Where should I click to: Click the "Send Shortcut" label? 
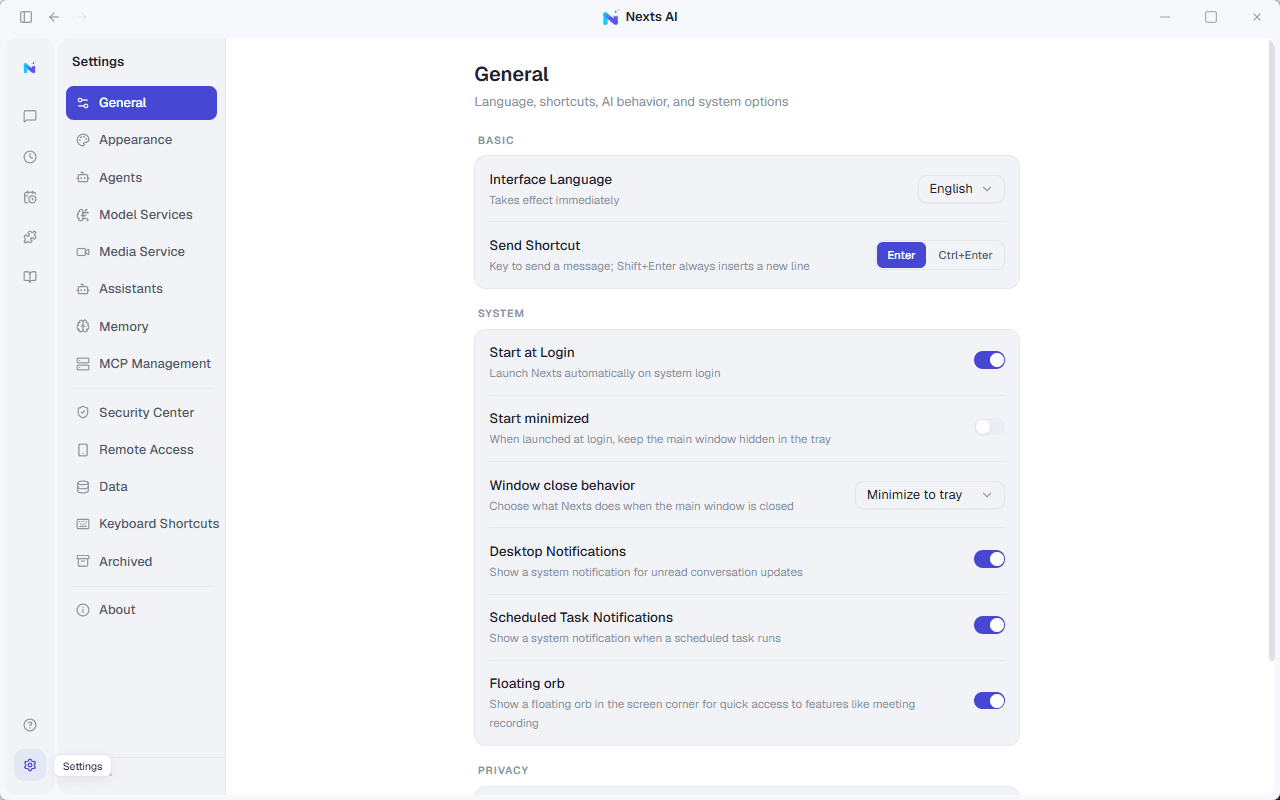535,246
